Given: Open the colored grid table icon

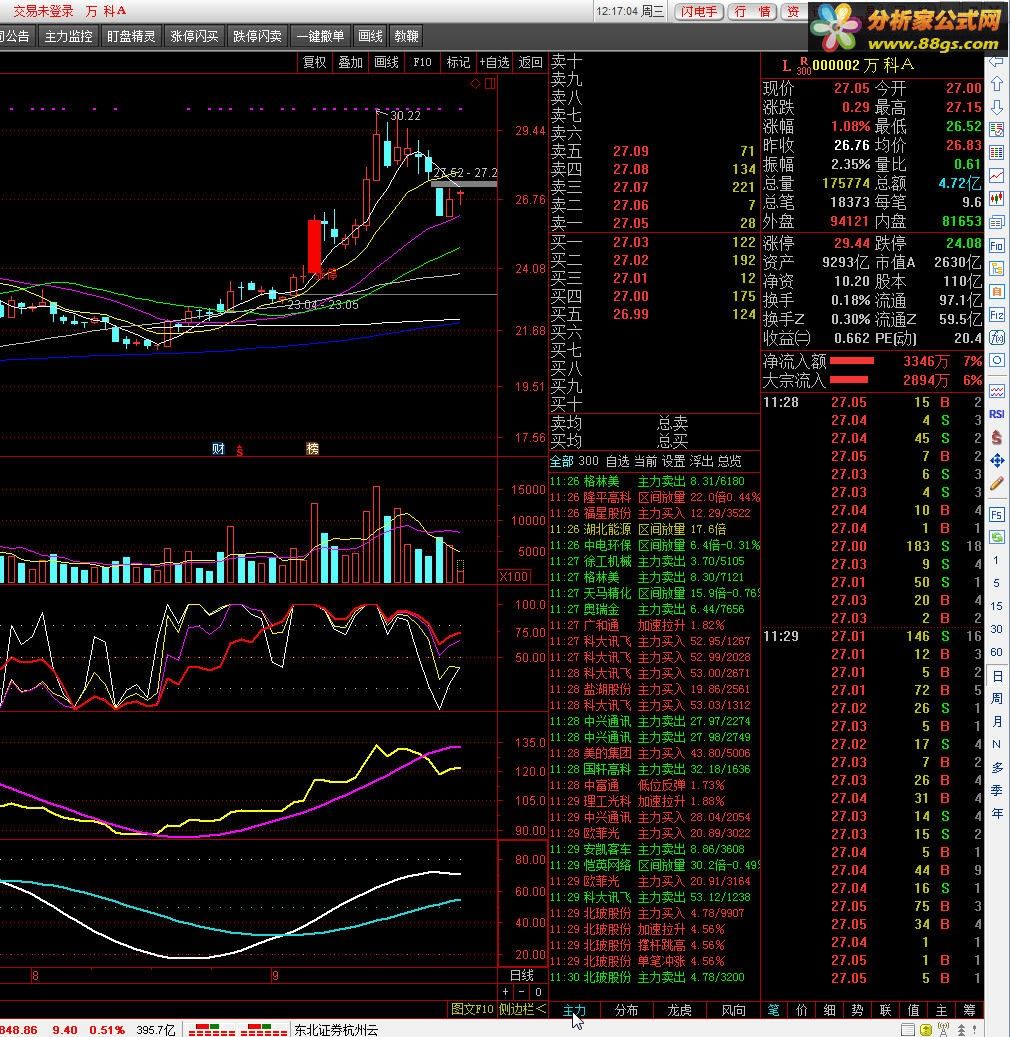Looking at the screenshot, I should click(x=996, y=153).
